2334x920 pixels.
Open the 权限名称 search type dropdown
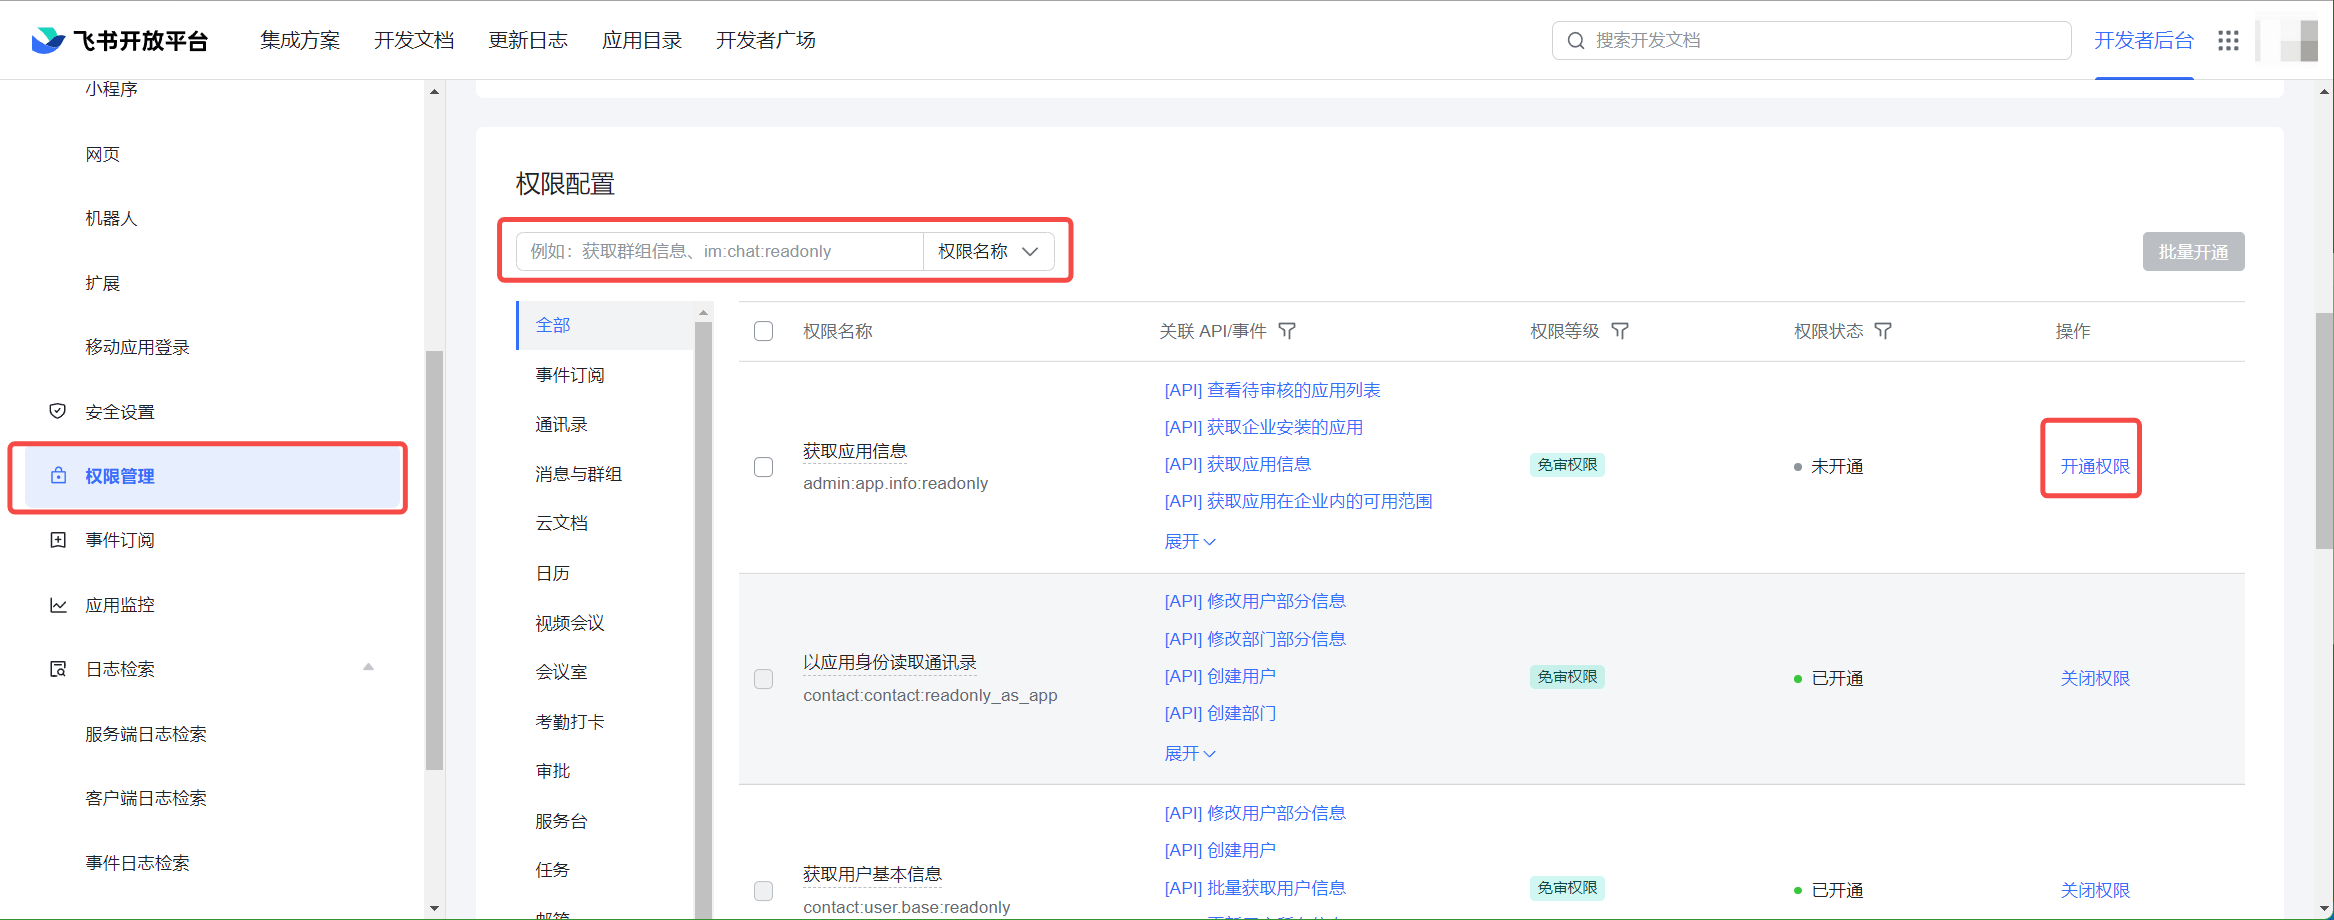point(988,251)
